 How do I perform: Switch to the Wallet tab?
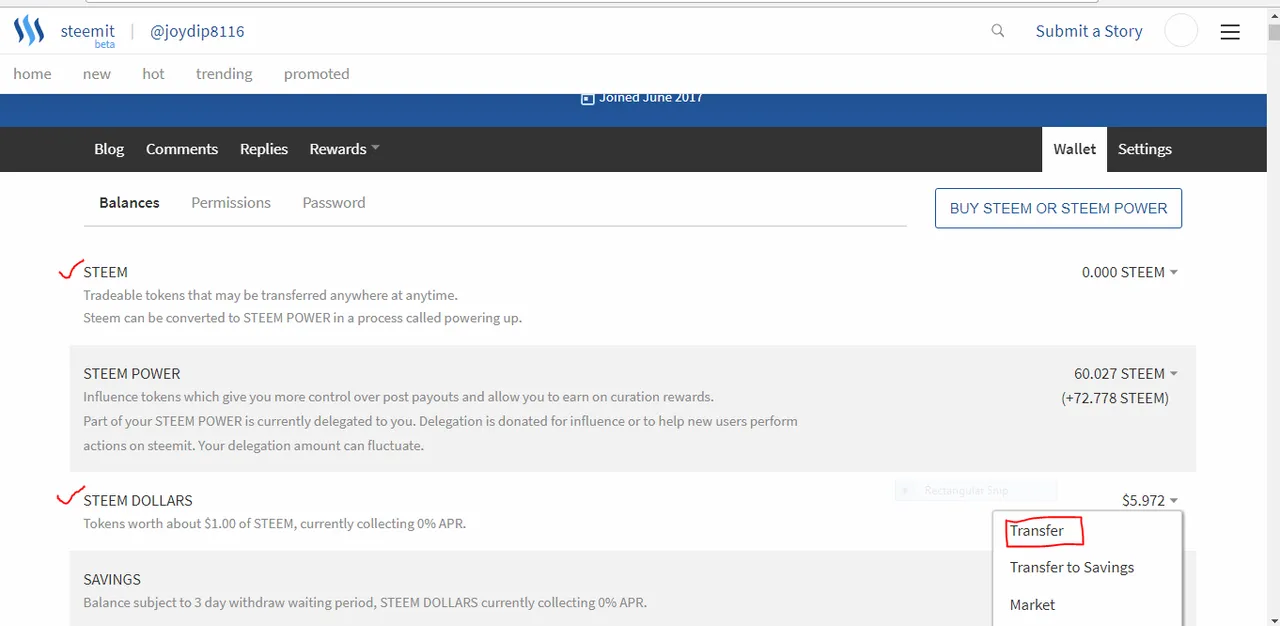(x=1075, y=149)
